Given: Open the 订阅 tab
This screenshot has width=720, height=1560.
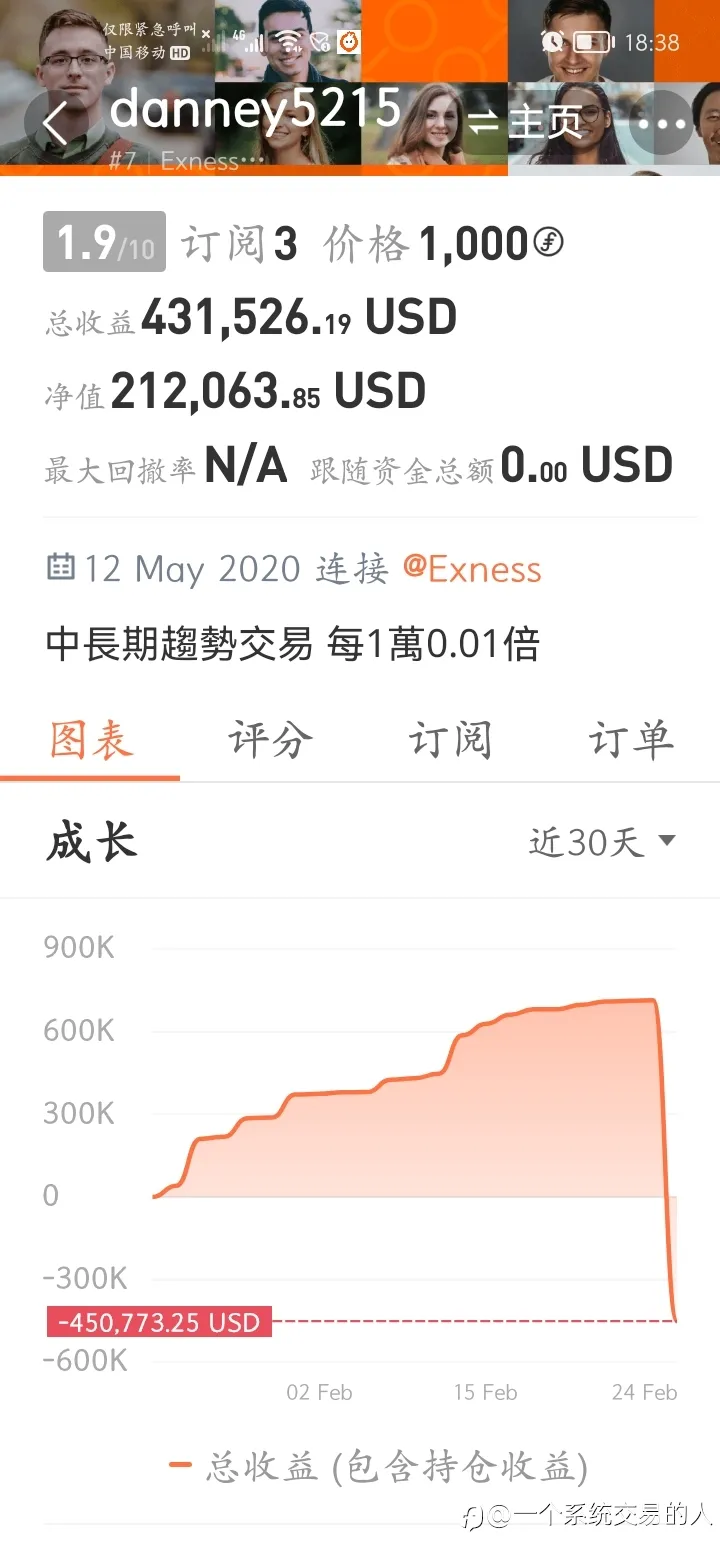Looking at the screenshot, I should point(450,741).
